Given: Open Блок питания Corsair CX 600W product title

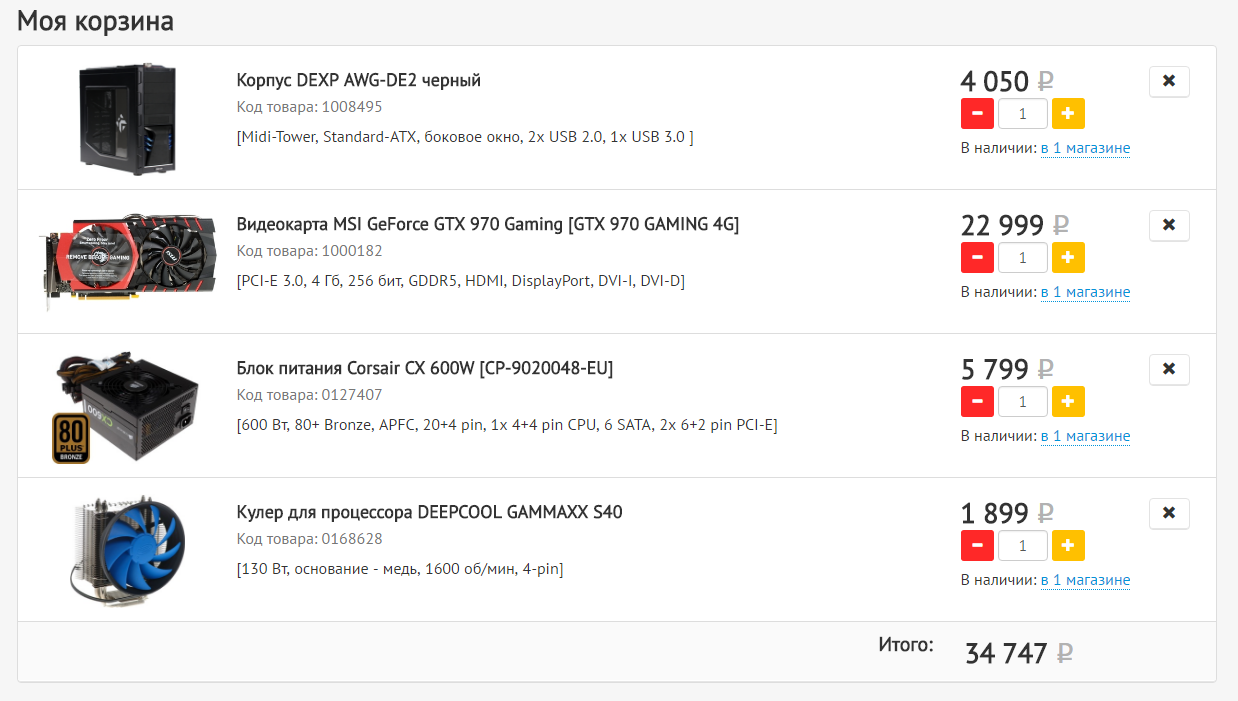Looking at the screenshot, I should point(425,368).
